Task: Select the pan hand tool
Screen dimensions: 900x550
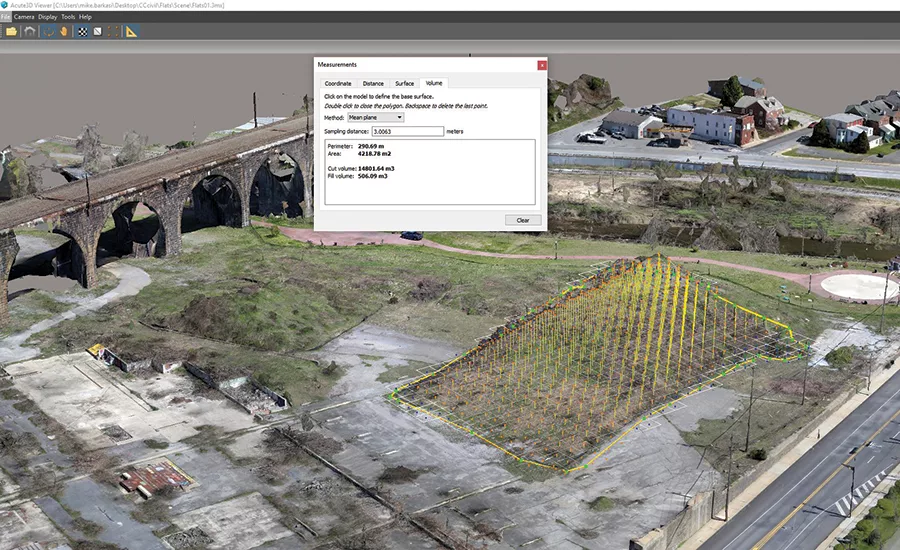Action: [64, 32]
